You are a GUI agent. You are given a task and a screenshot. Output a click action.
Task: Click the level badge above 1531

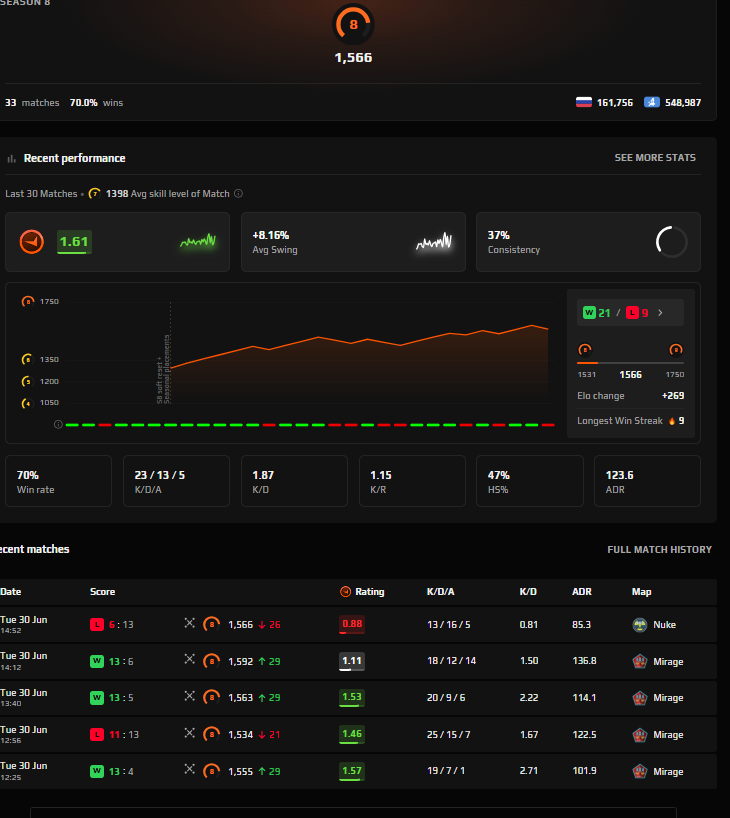tap(585, 350)
